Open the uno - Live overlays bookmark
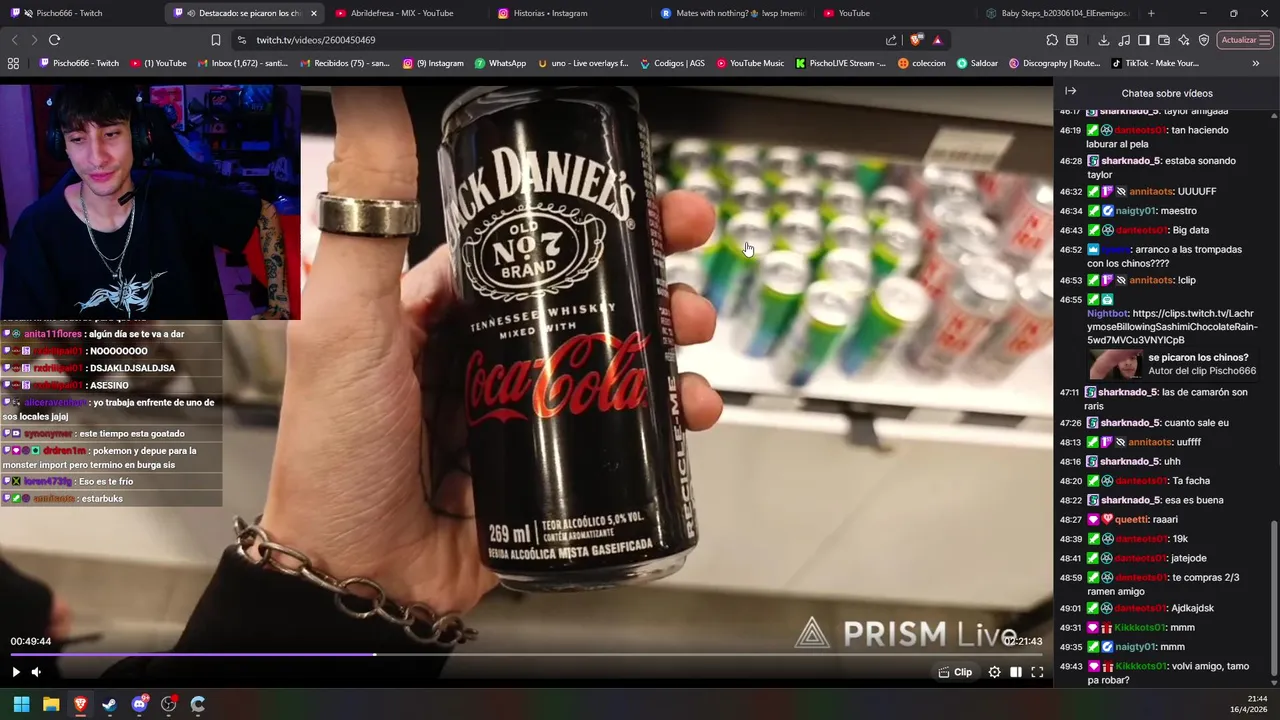Viewport: 1280px width, 720px height. coord(583,63)
